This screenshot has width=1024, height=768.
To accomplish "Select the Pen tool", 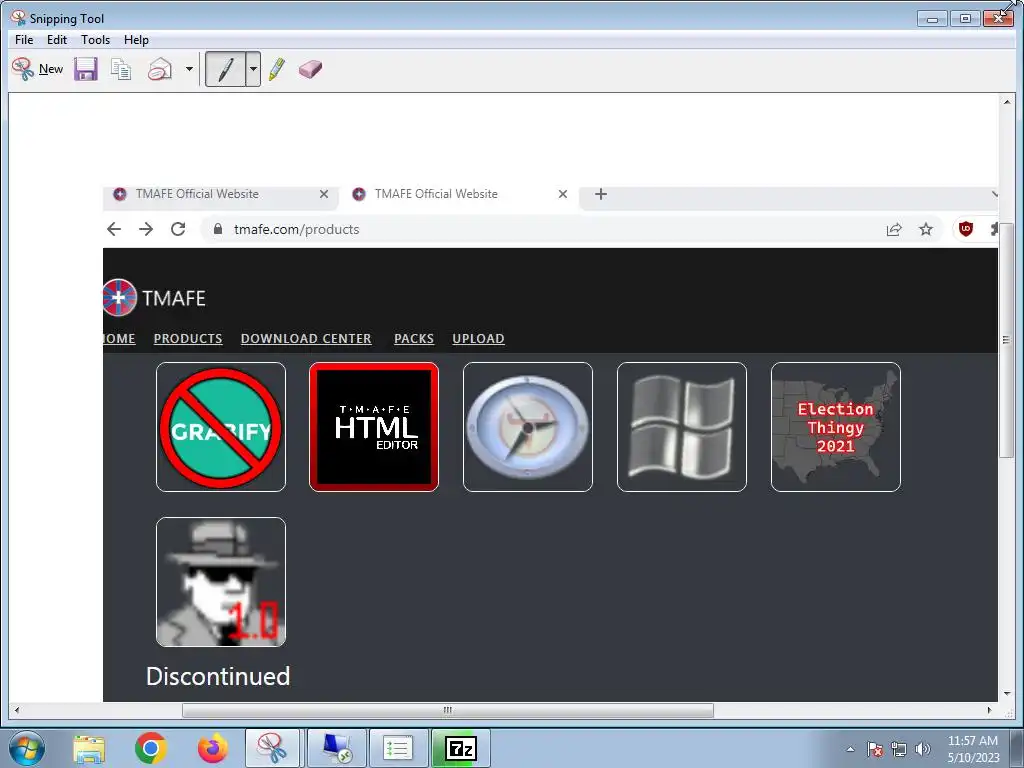I will pyautogui.click(x=225, y=69).
